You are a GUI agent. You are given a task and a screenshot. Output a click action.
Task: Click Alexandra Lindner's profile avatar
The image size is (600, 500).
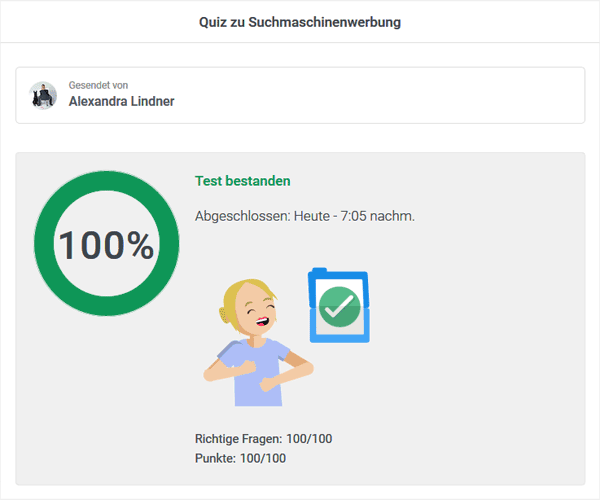coord(43,95)
